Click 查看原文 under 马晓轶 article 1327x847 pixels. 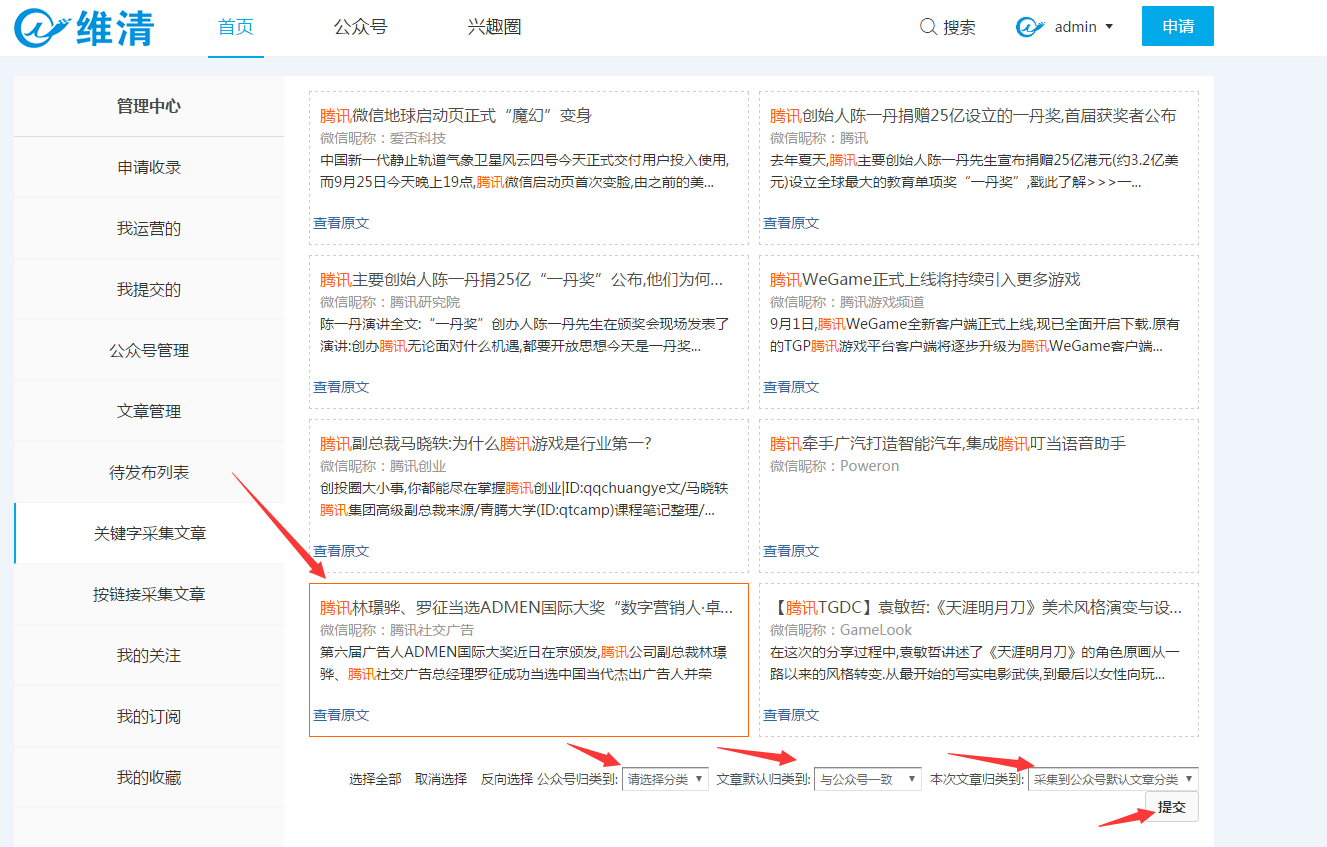coord(341,551)
